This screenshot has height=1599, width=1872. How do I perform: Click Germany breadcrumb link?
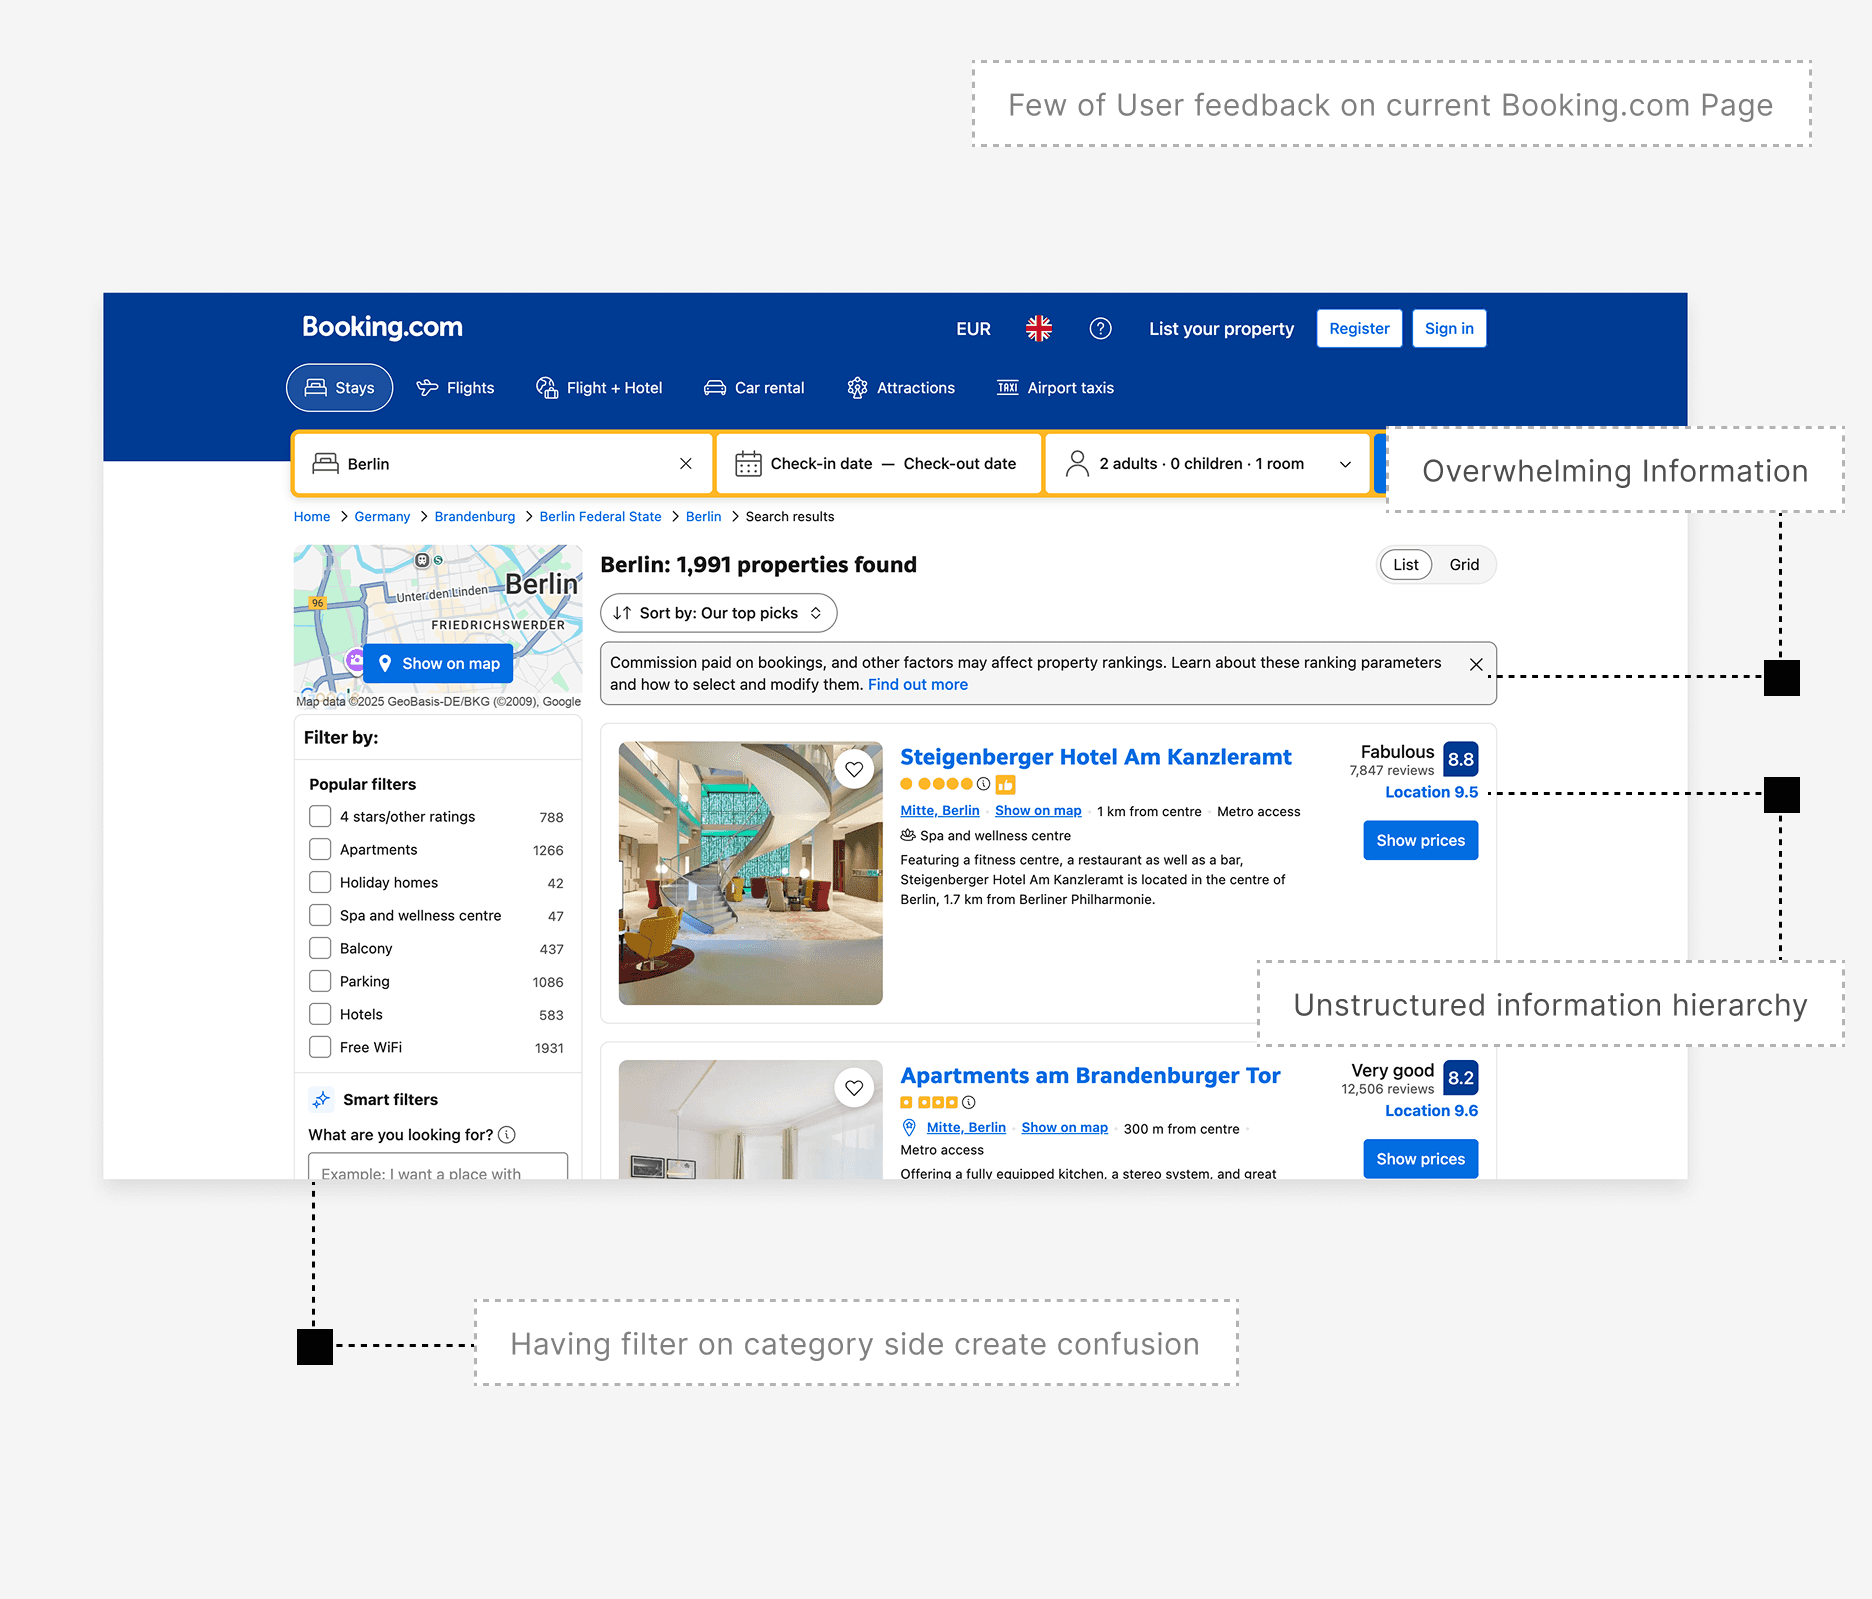click(382, 517)
